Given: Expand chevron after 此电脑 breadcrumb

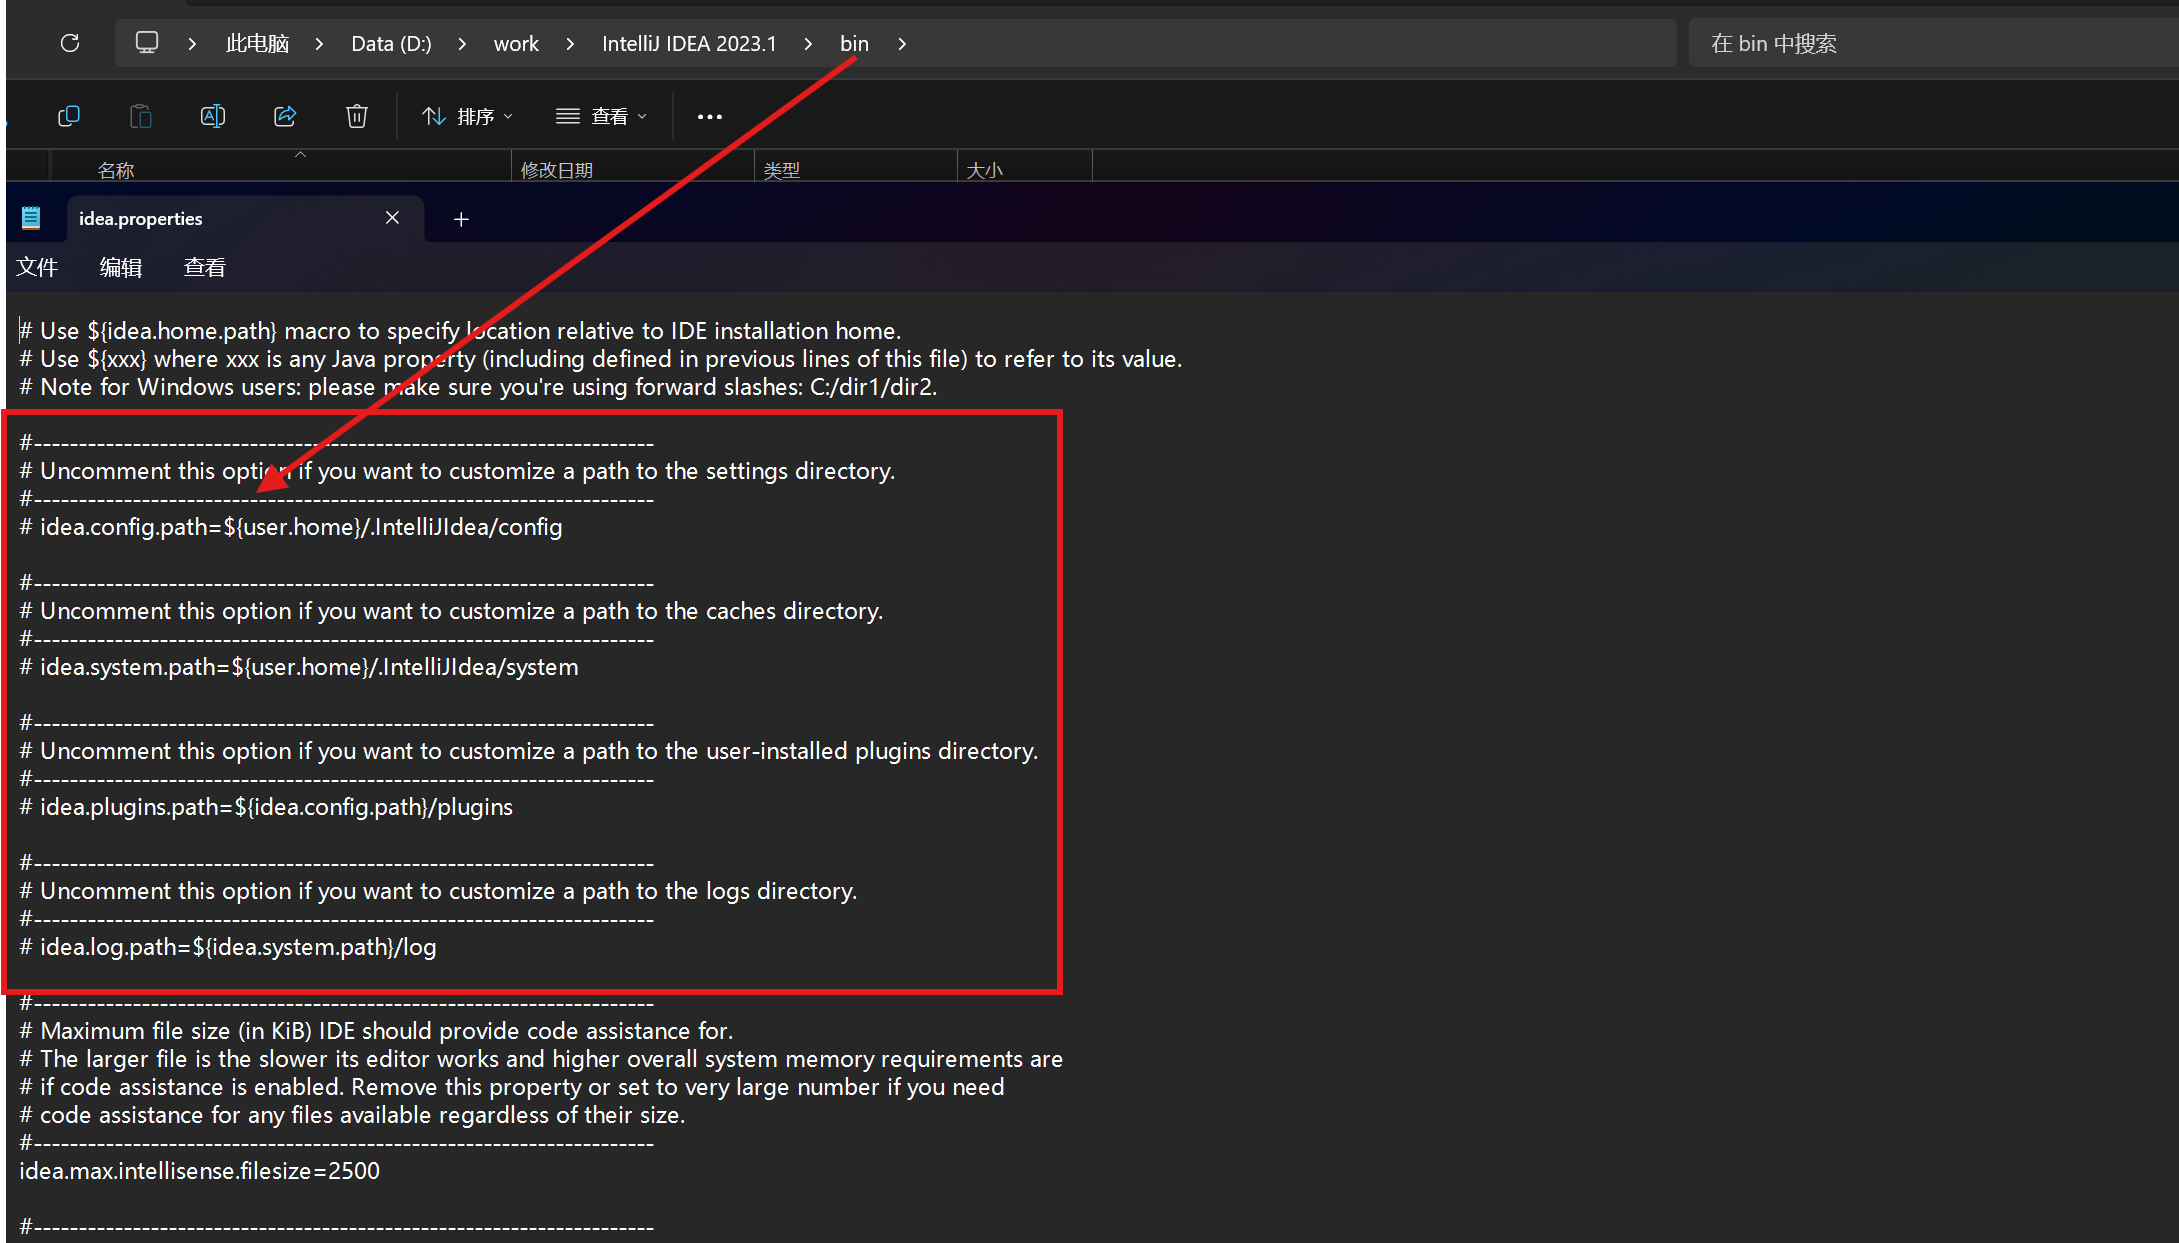Looking at the screenshot, I should [319, 44].
